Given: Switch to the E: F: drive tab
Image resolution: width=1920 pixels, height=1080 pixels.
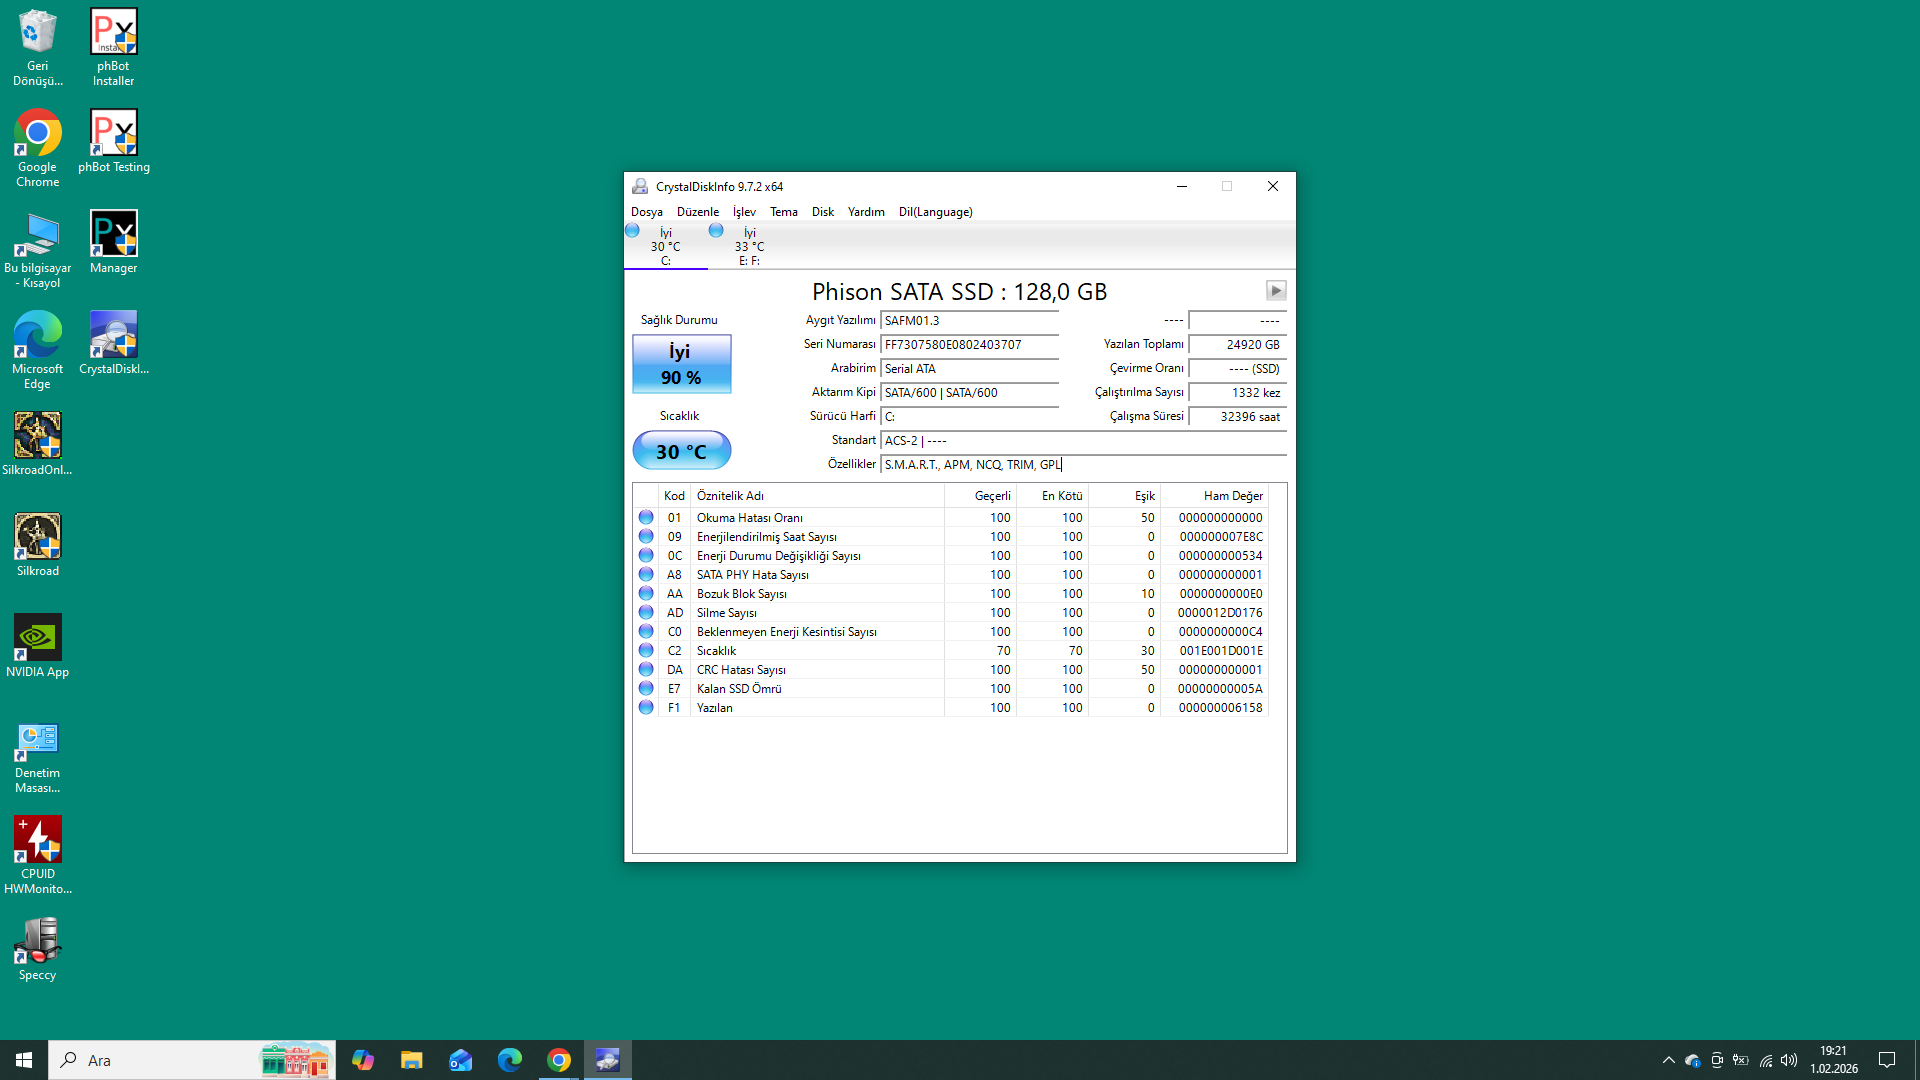Looking at the screenshot, I should [749, 246].
